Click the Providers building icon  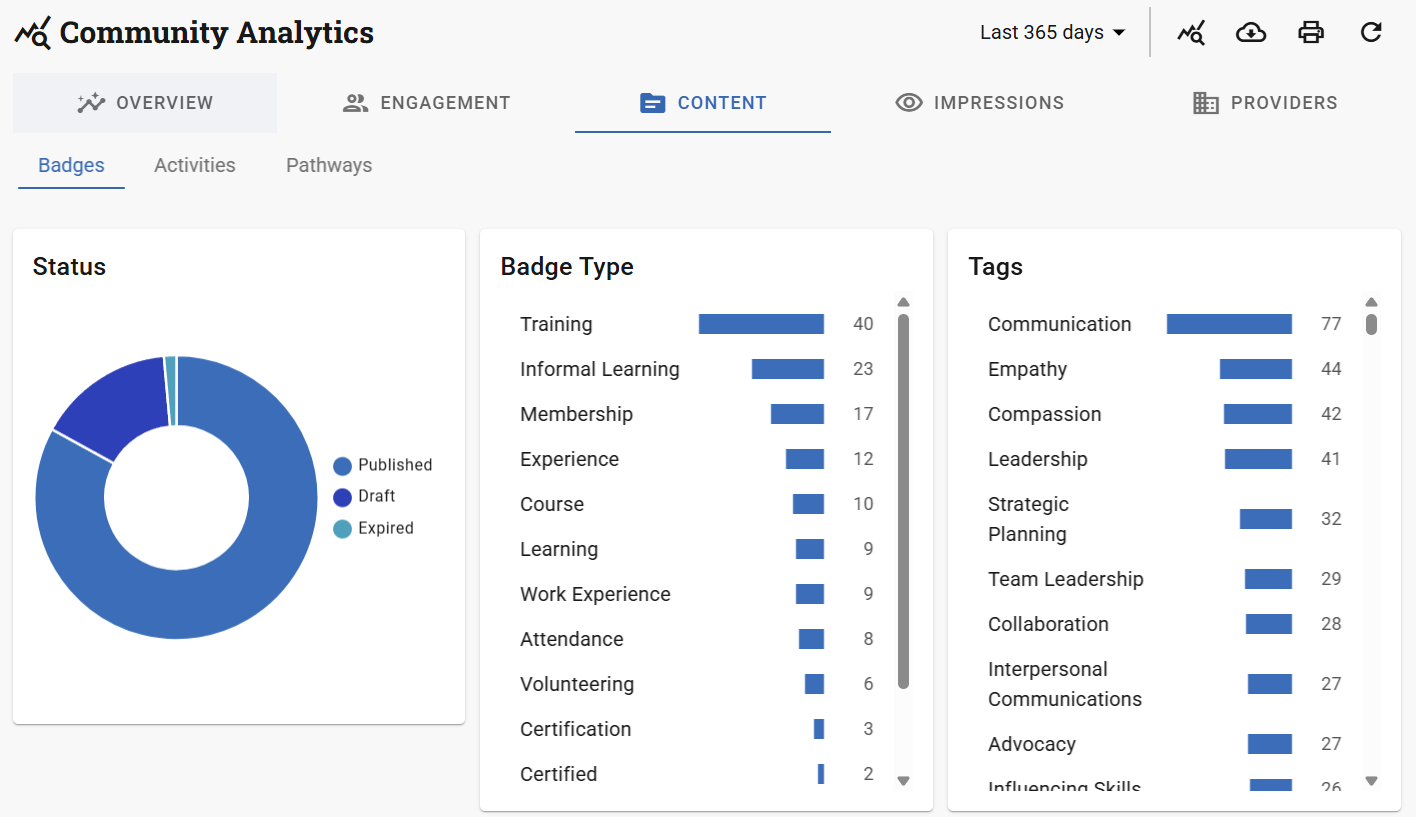[1206, 103]
